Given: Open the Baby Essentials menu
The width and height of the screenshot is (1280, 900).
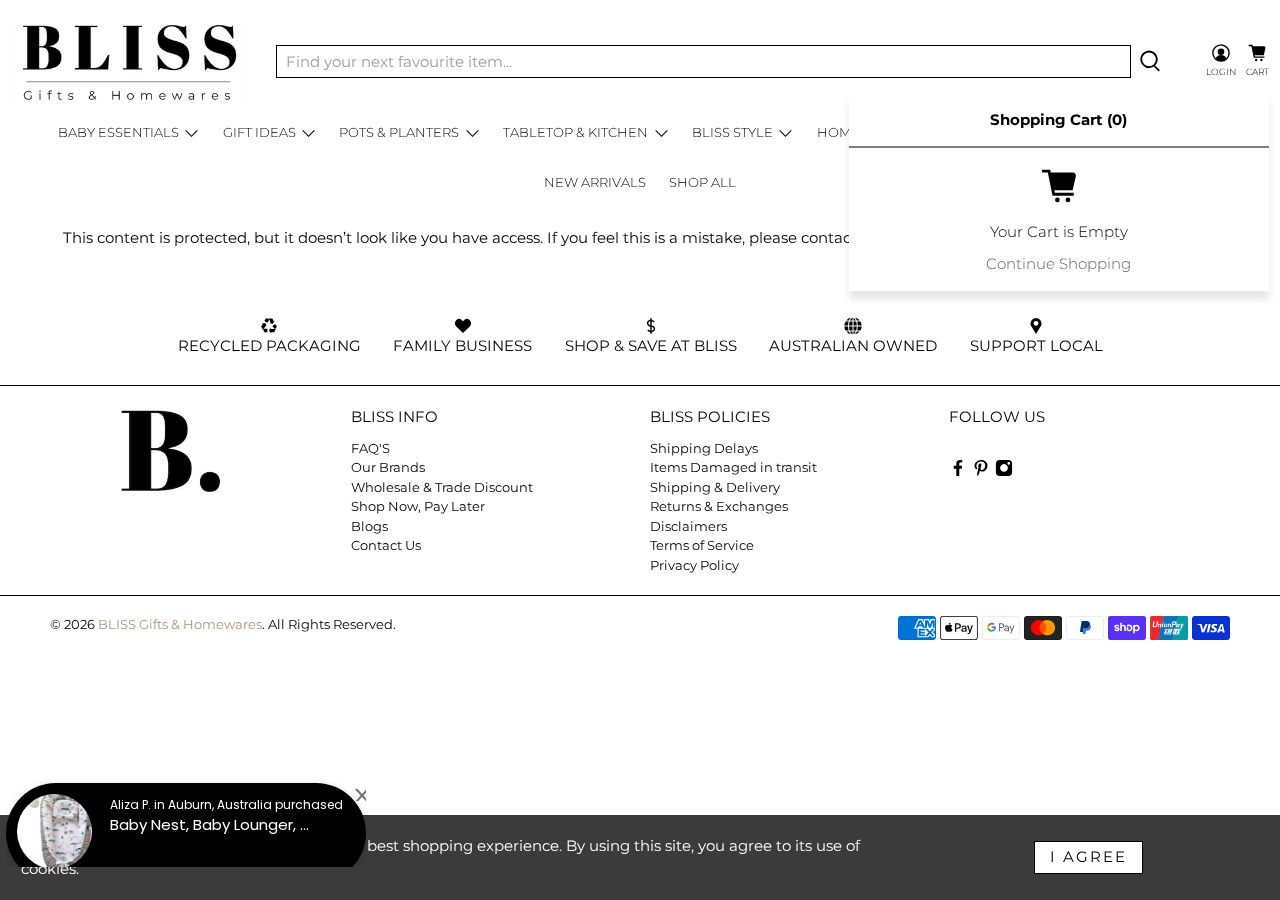Looking at the screenshot, I should [118, 133].
